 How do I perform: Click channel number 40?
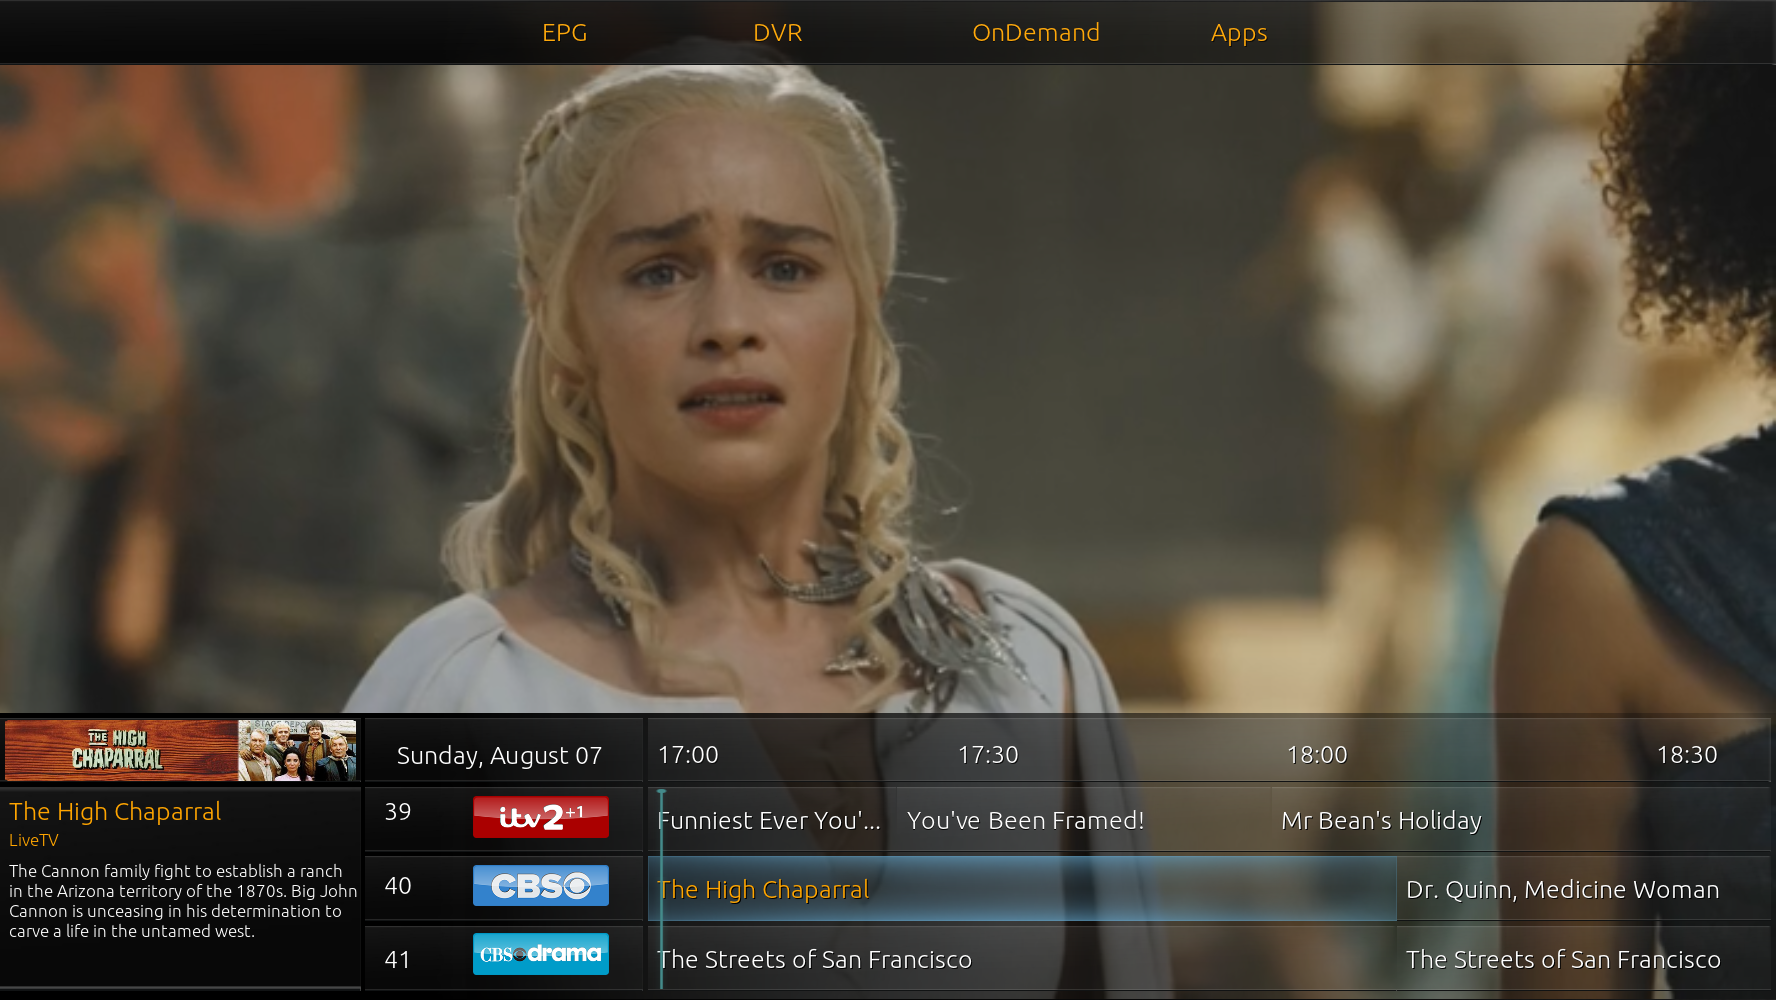tap(398, 886)
